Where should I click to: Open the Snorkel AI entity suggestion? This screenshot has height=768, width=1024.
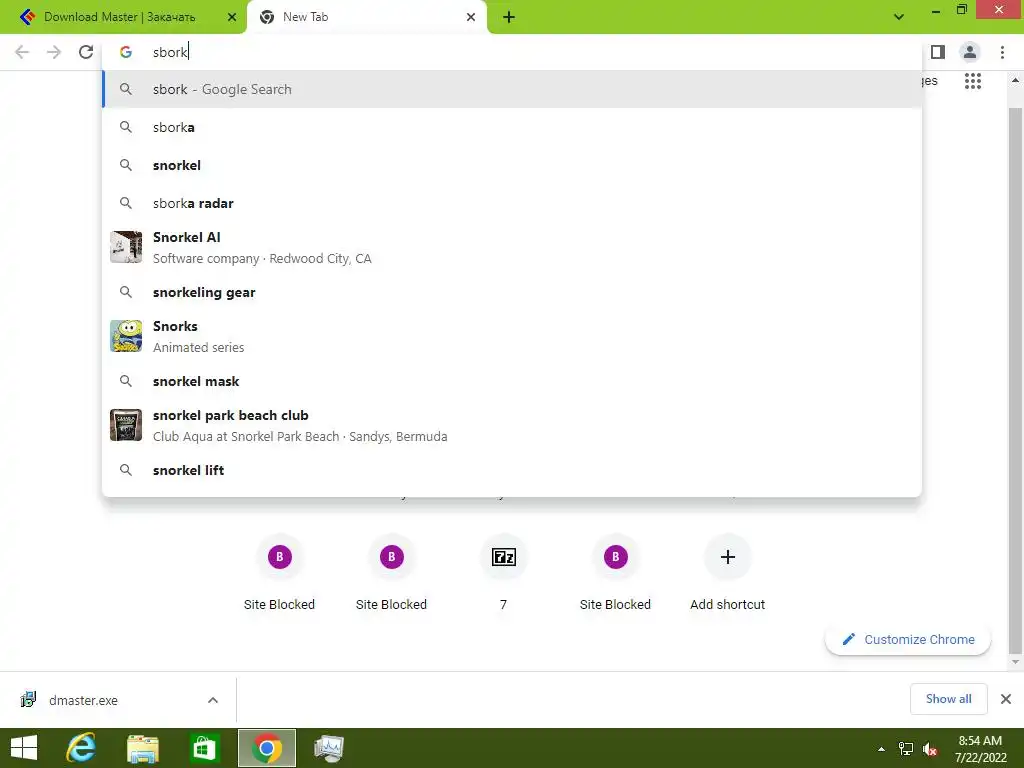pyautogui.click(x=512, y=248)
